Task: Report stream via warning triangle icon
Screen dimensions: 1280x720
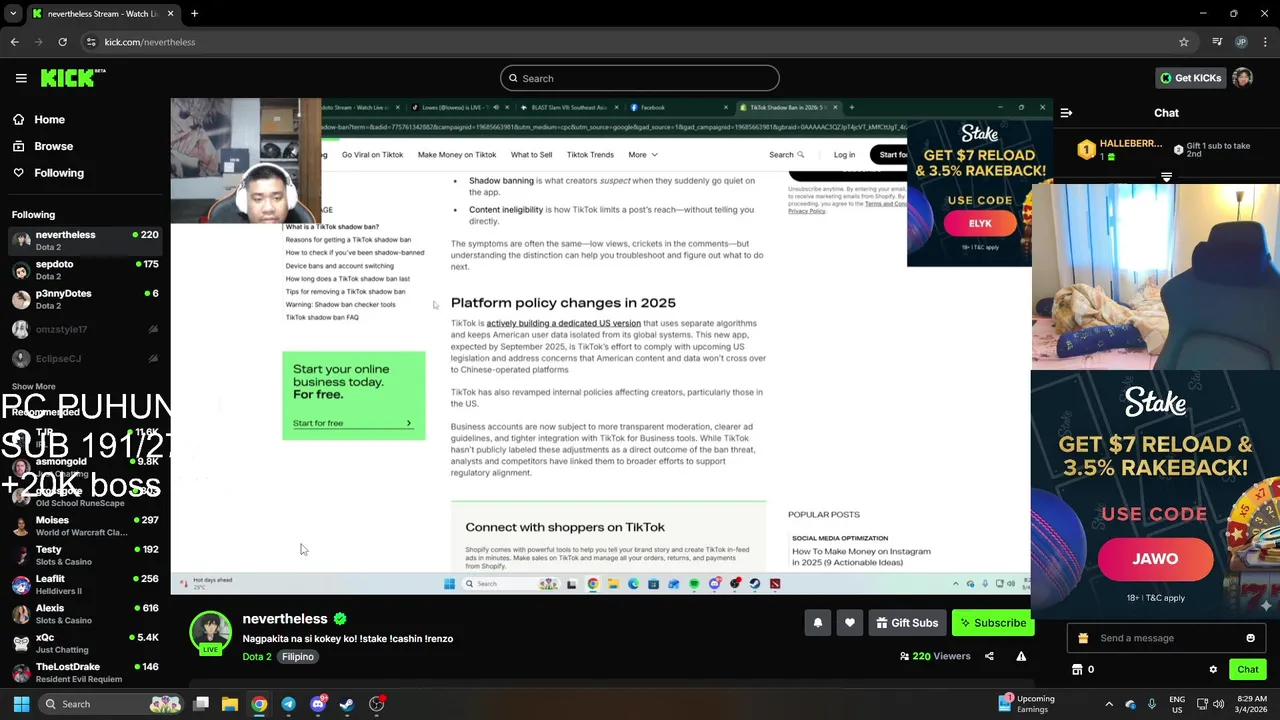Action: coord(1021,656)
